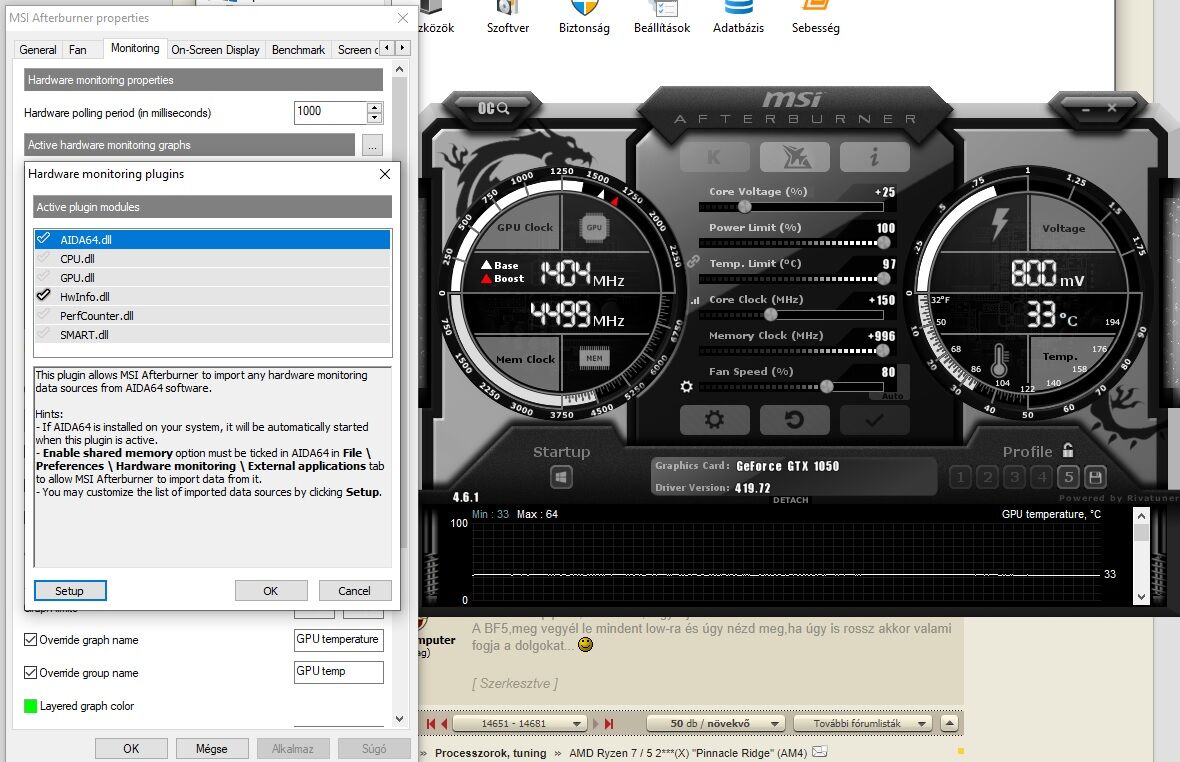Click the Processzorok, tuning breadcrumb link
1180x762 pixels.
(491, 753)
